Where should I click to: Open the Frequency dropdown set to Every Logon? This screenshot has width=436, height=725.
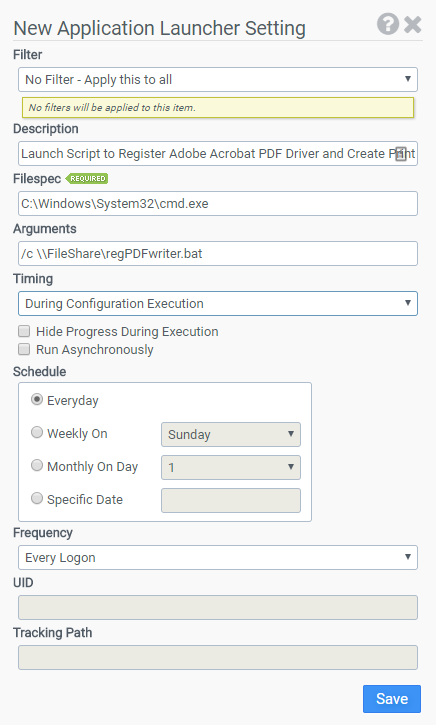click(x=218, y=558)
